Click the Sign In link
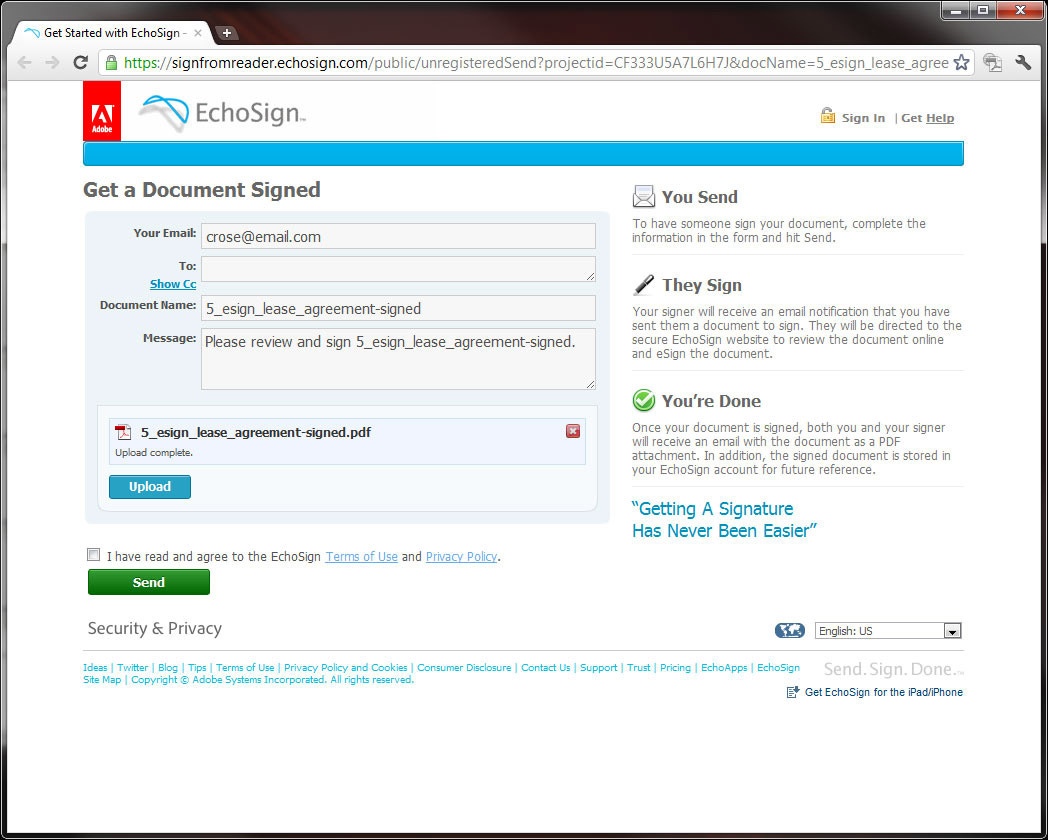Viewport: 1048px width, 840px height. click(863, 118)
